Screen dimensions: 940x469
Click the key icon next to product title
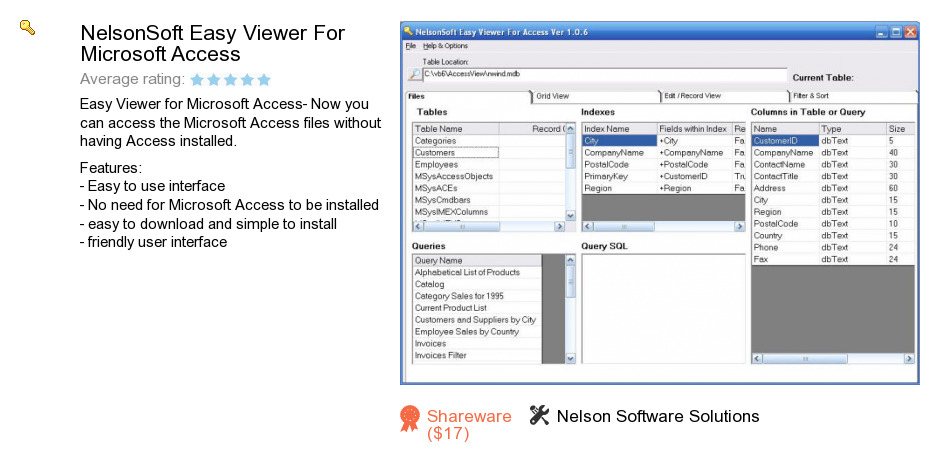[28, 27]
